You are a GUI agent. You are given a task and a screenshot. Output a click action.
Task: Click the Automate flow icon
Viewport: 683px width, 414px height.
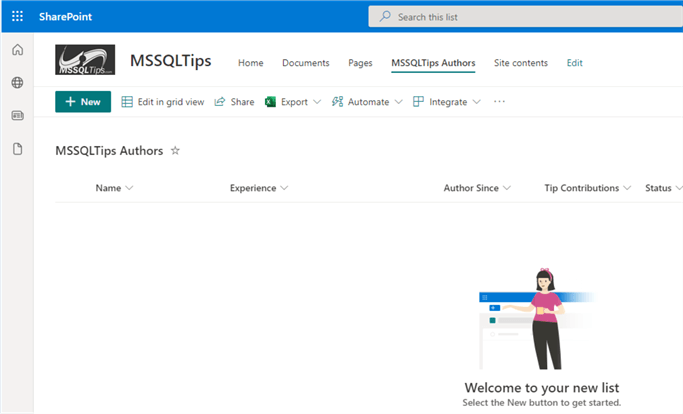(x=337, y=102)
